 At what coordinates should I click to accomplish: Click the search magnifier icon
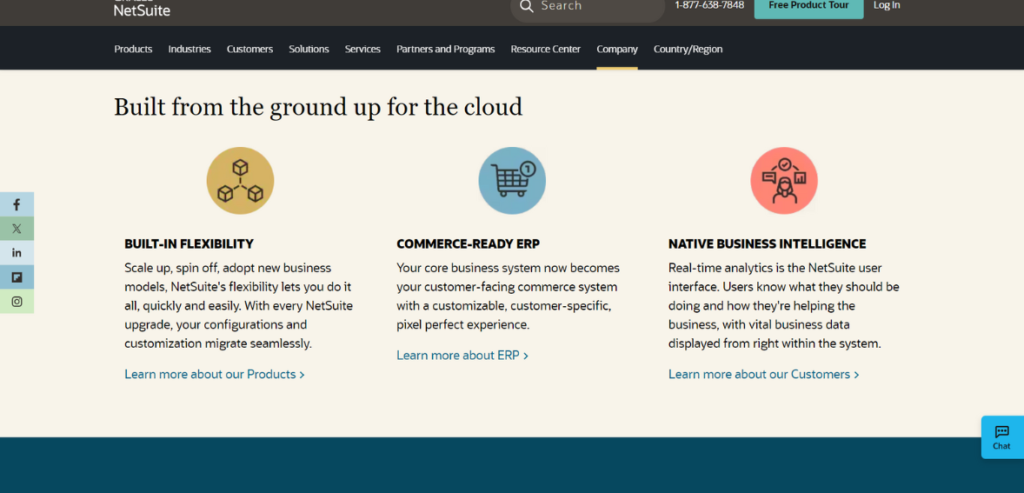(526, 6)
